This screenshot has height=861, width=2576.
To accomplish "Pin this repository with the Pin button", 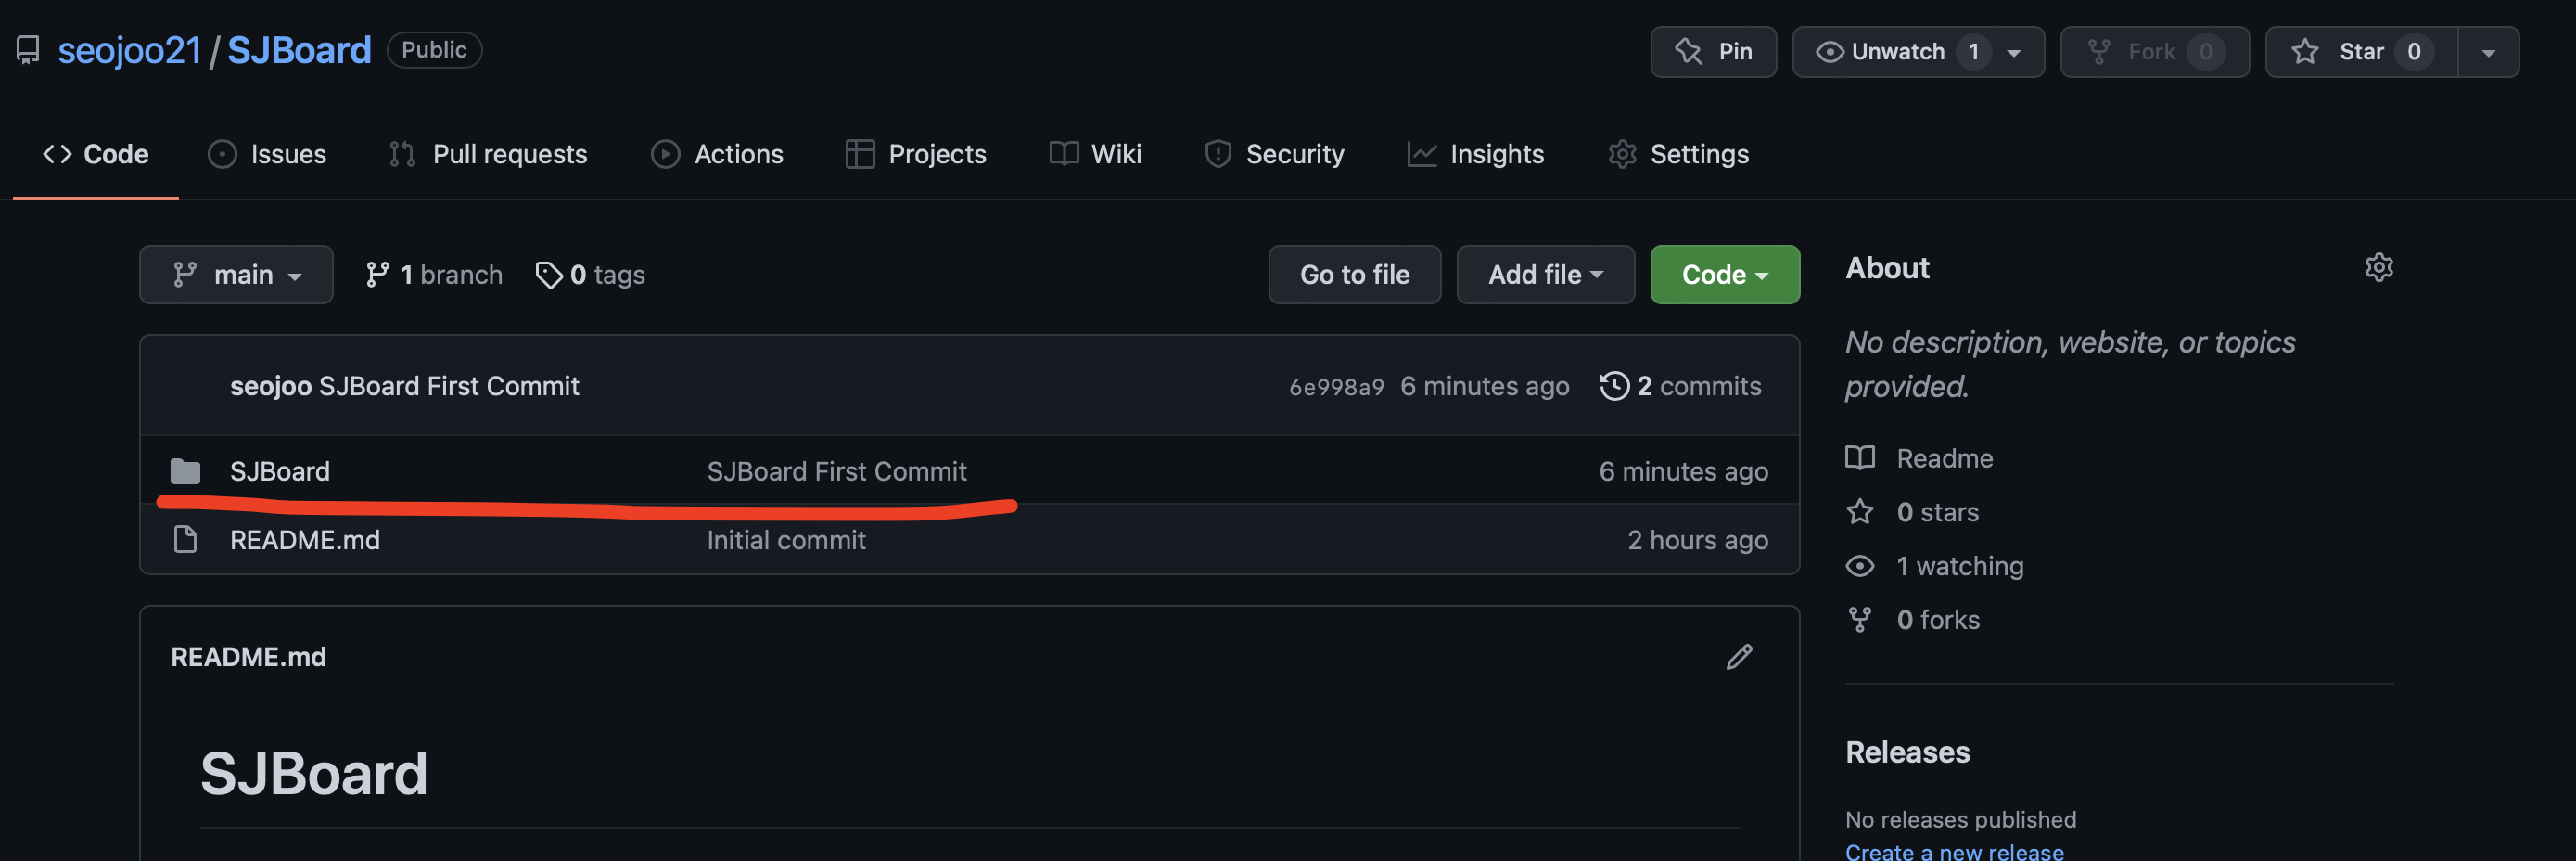I will pos(1713,51).
